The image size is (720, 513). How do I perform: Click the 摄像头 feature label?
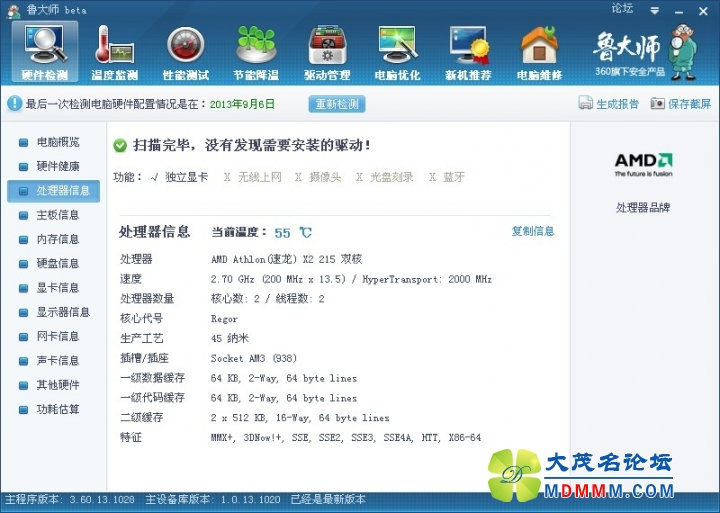(325, 177)
